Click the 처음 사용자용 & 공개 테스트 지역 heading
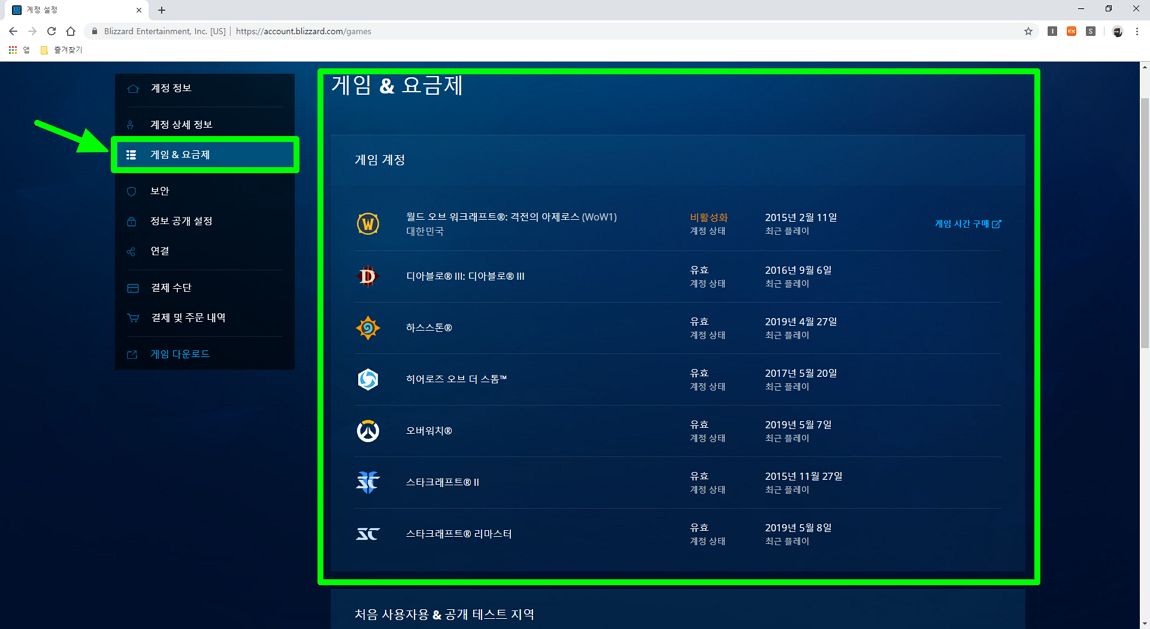Viewport: 1150px width, 629px height. pos(444,614)
